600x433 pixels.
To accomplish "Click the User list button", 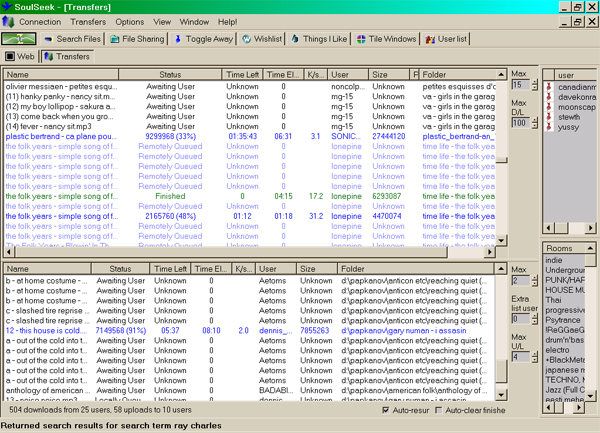I will pos(447,39).
